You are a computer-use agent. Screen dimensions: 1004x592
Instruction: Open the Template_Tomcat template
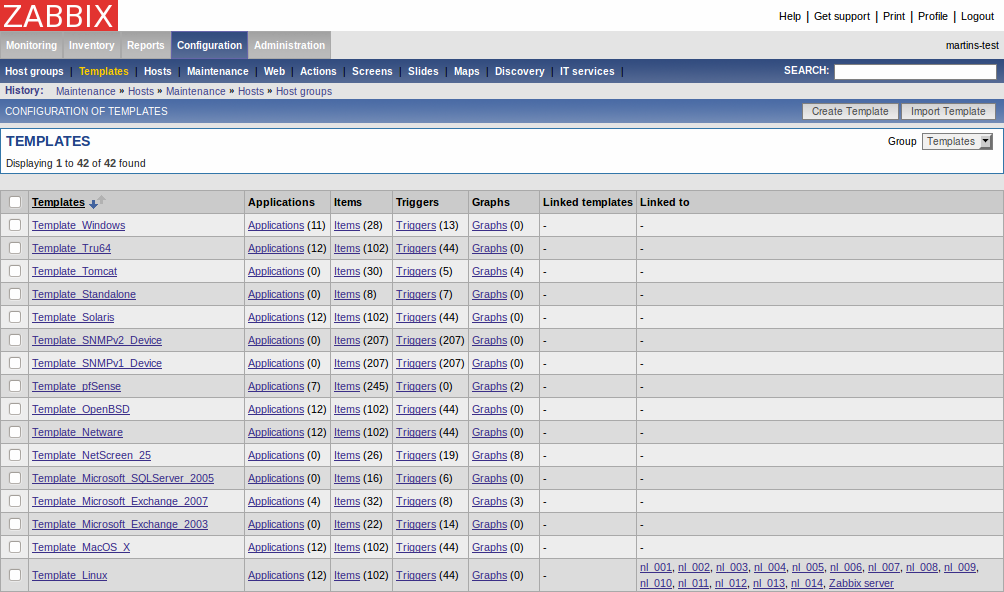tap(74, 271)
